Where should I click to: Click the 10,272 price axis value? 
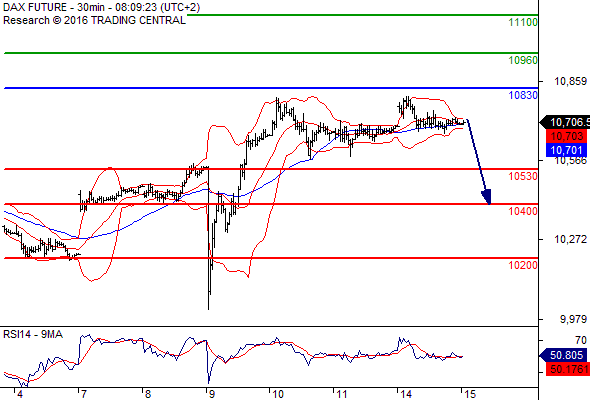click(x=570, y=239)
